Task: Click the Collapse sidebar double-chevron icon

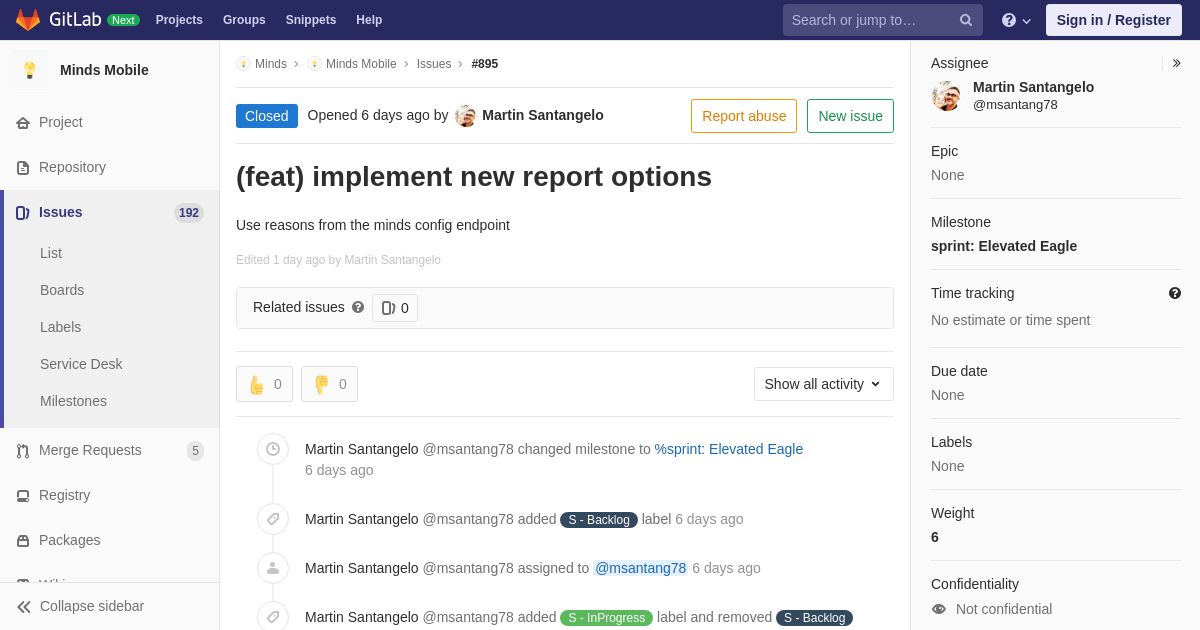Action: pos(24,607)
